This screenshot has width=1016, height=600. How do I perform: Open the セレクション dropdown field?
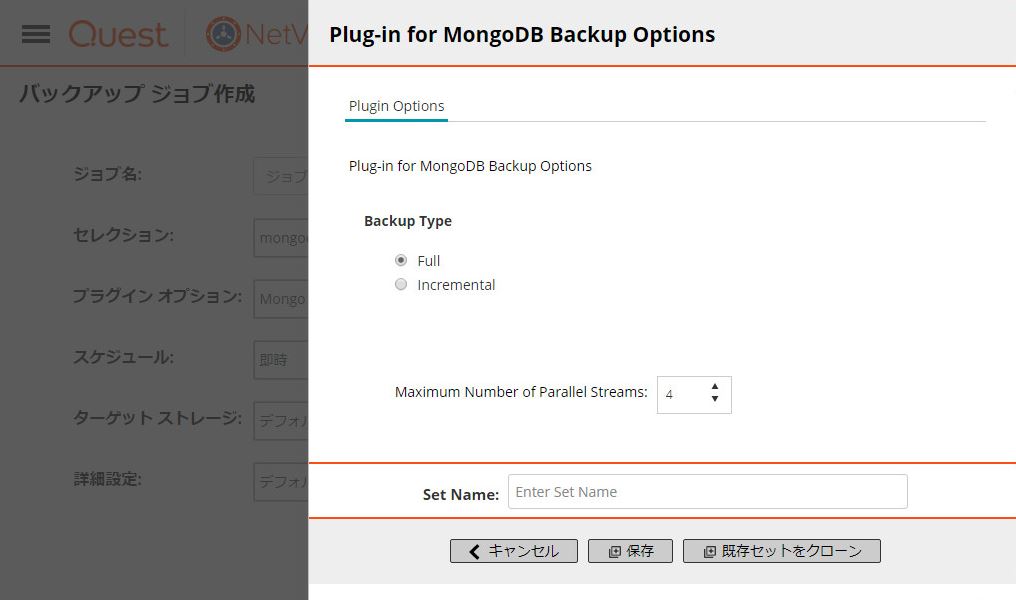(281, 238)
